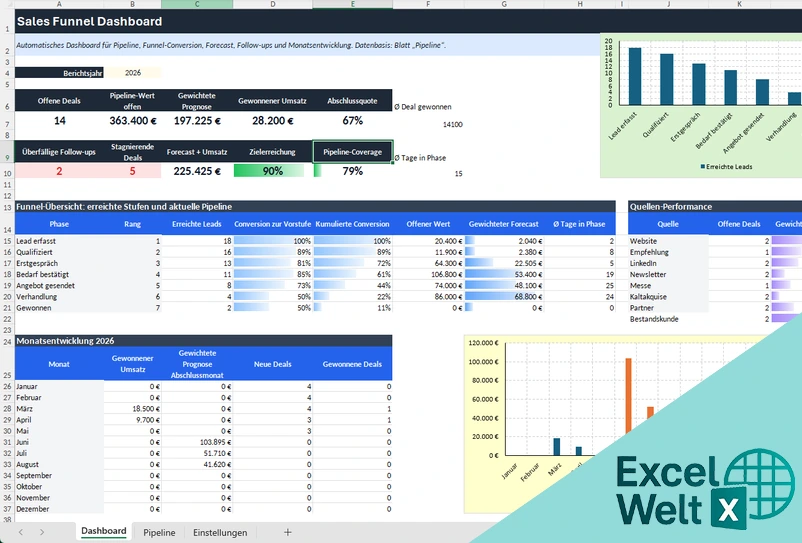Select the Gewichteter Forecast column header
The width and height of the screenshot is (802, 543).
(504, 224)
